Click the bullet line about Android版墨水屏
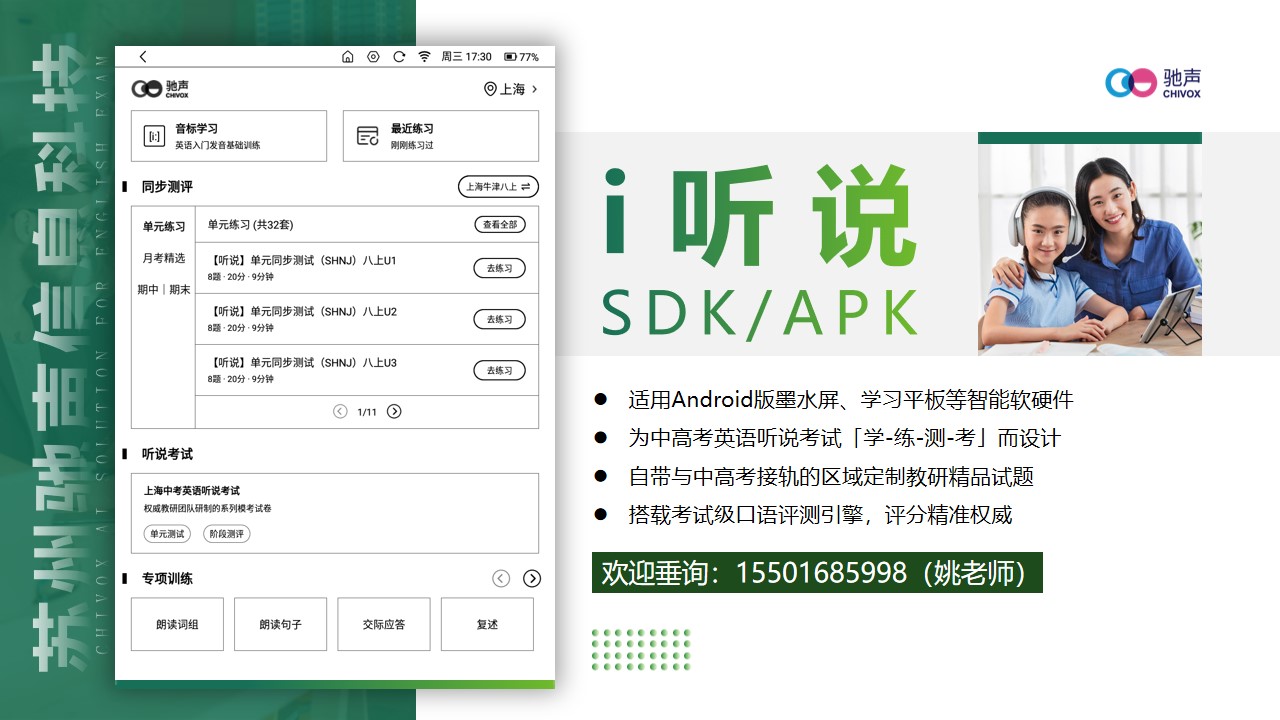Screen dimensions: 1280x720 tap(850, 400)
